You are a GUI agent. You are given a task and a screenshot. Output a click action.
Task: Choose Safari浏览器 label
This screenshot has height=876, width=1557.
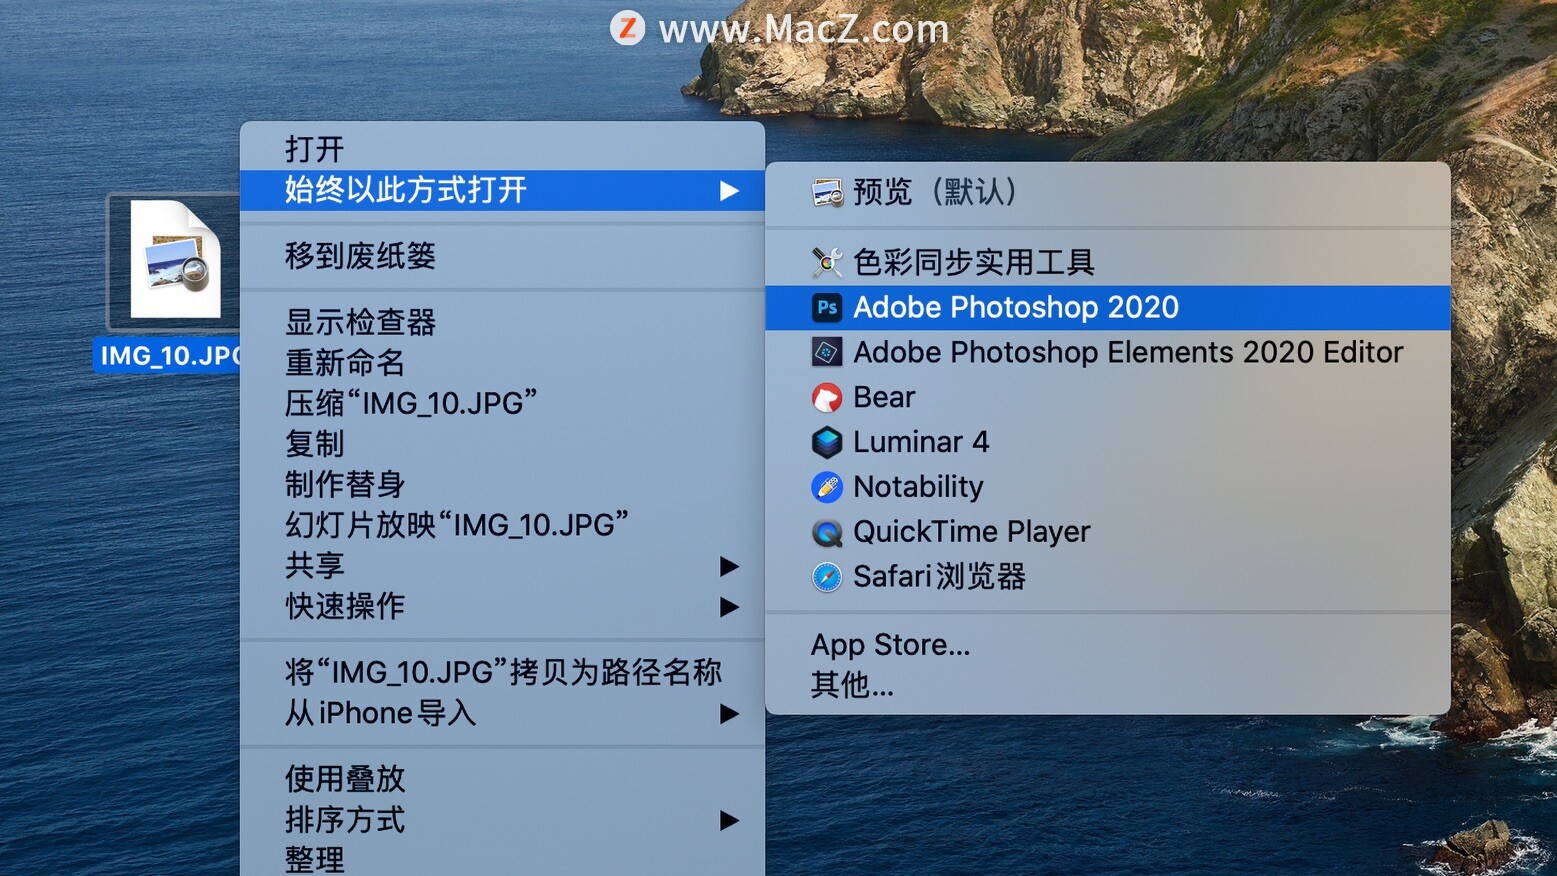939,577
